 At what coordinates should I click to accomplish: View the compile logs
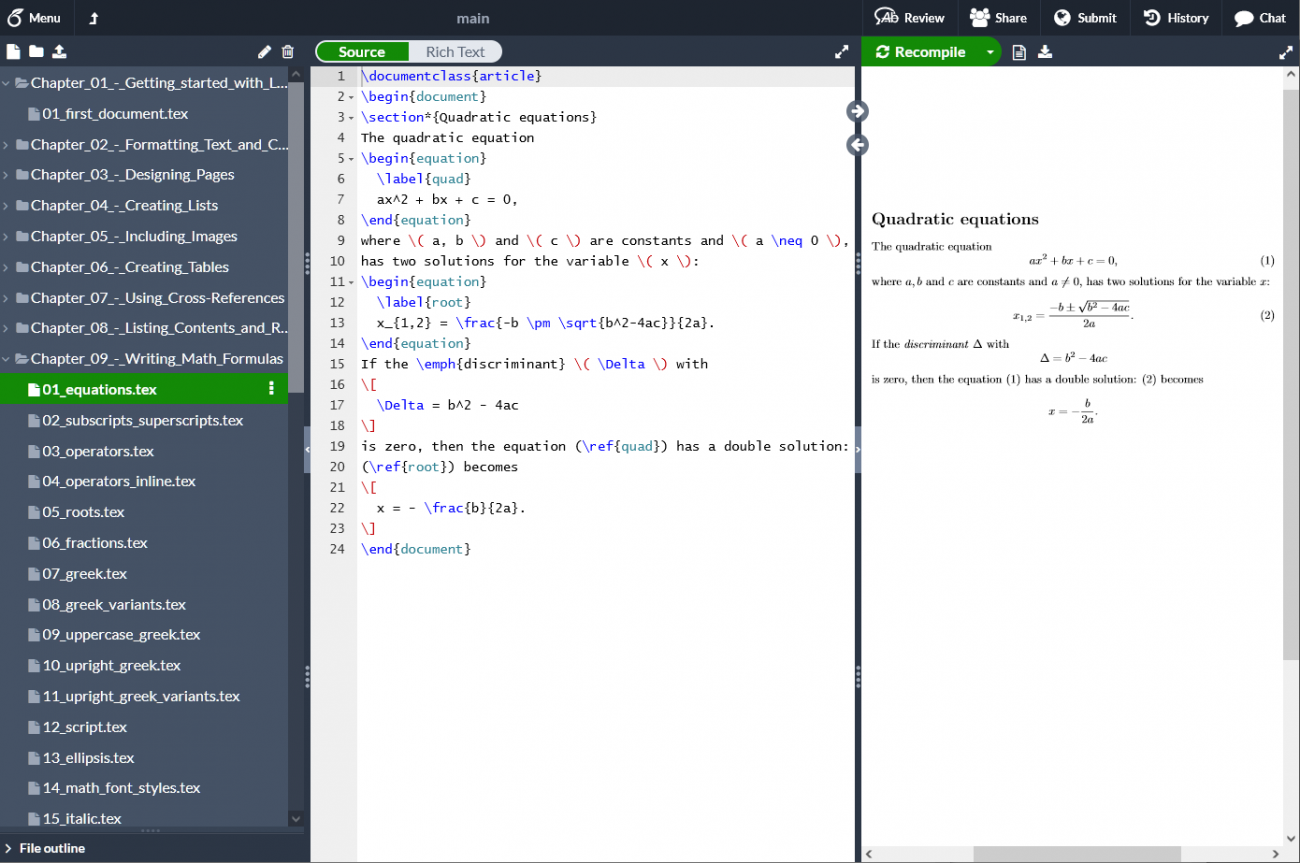click(1018, 51)
